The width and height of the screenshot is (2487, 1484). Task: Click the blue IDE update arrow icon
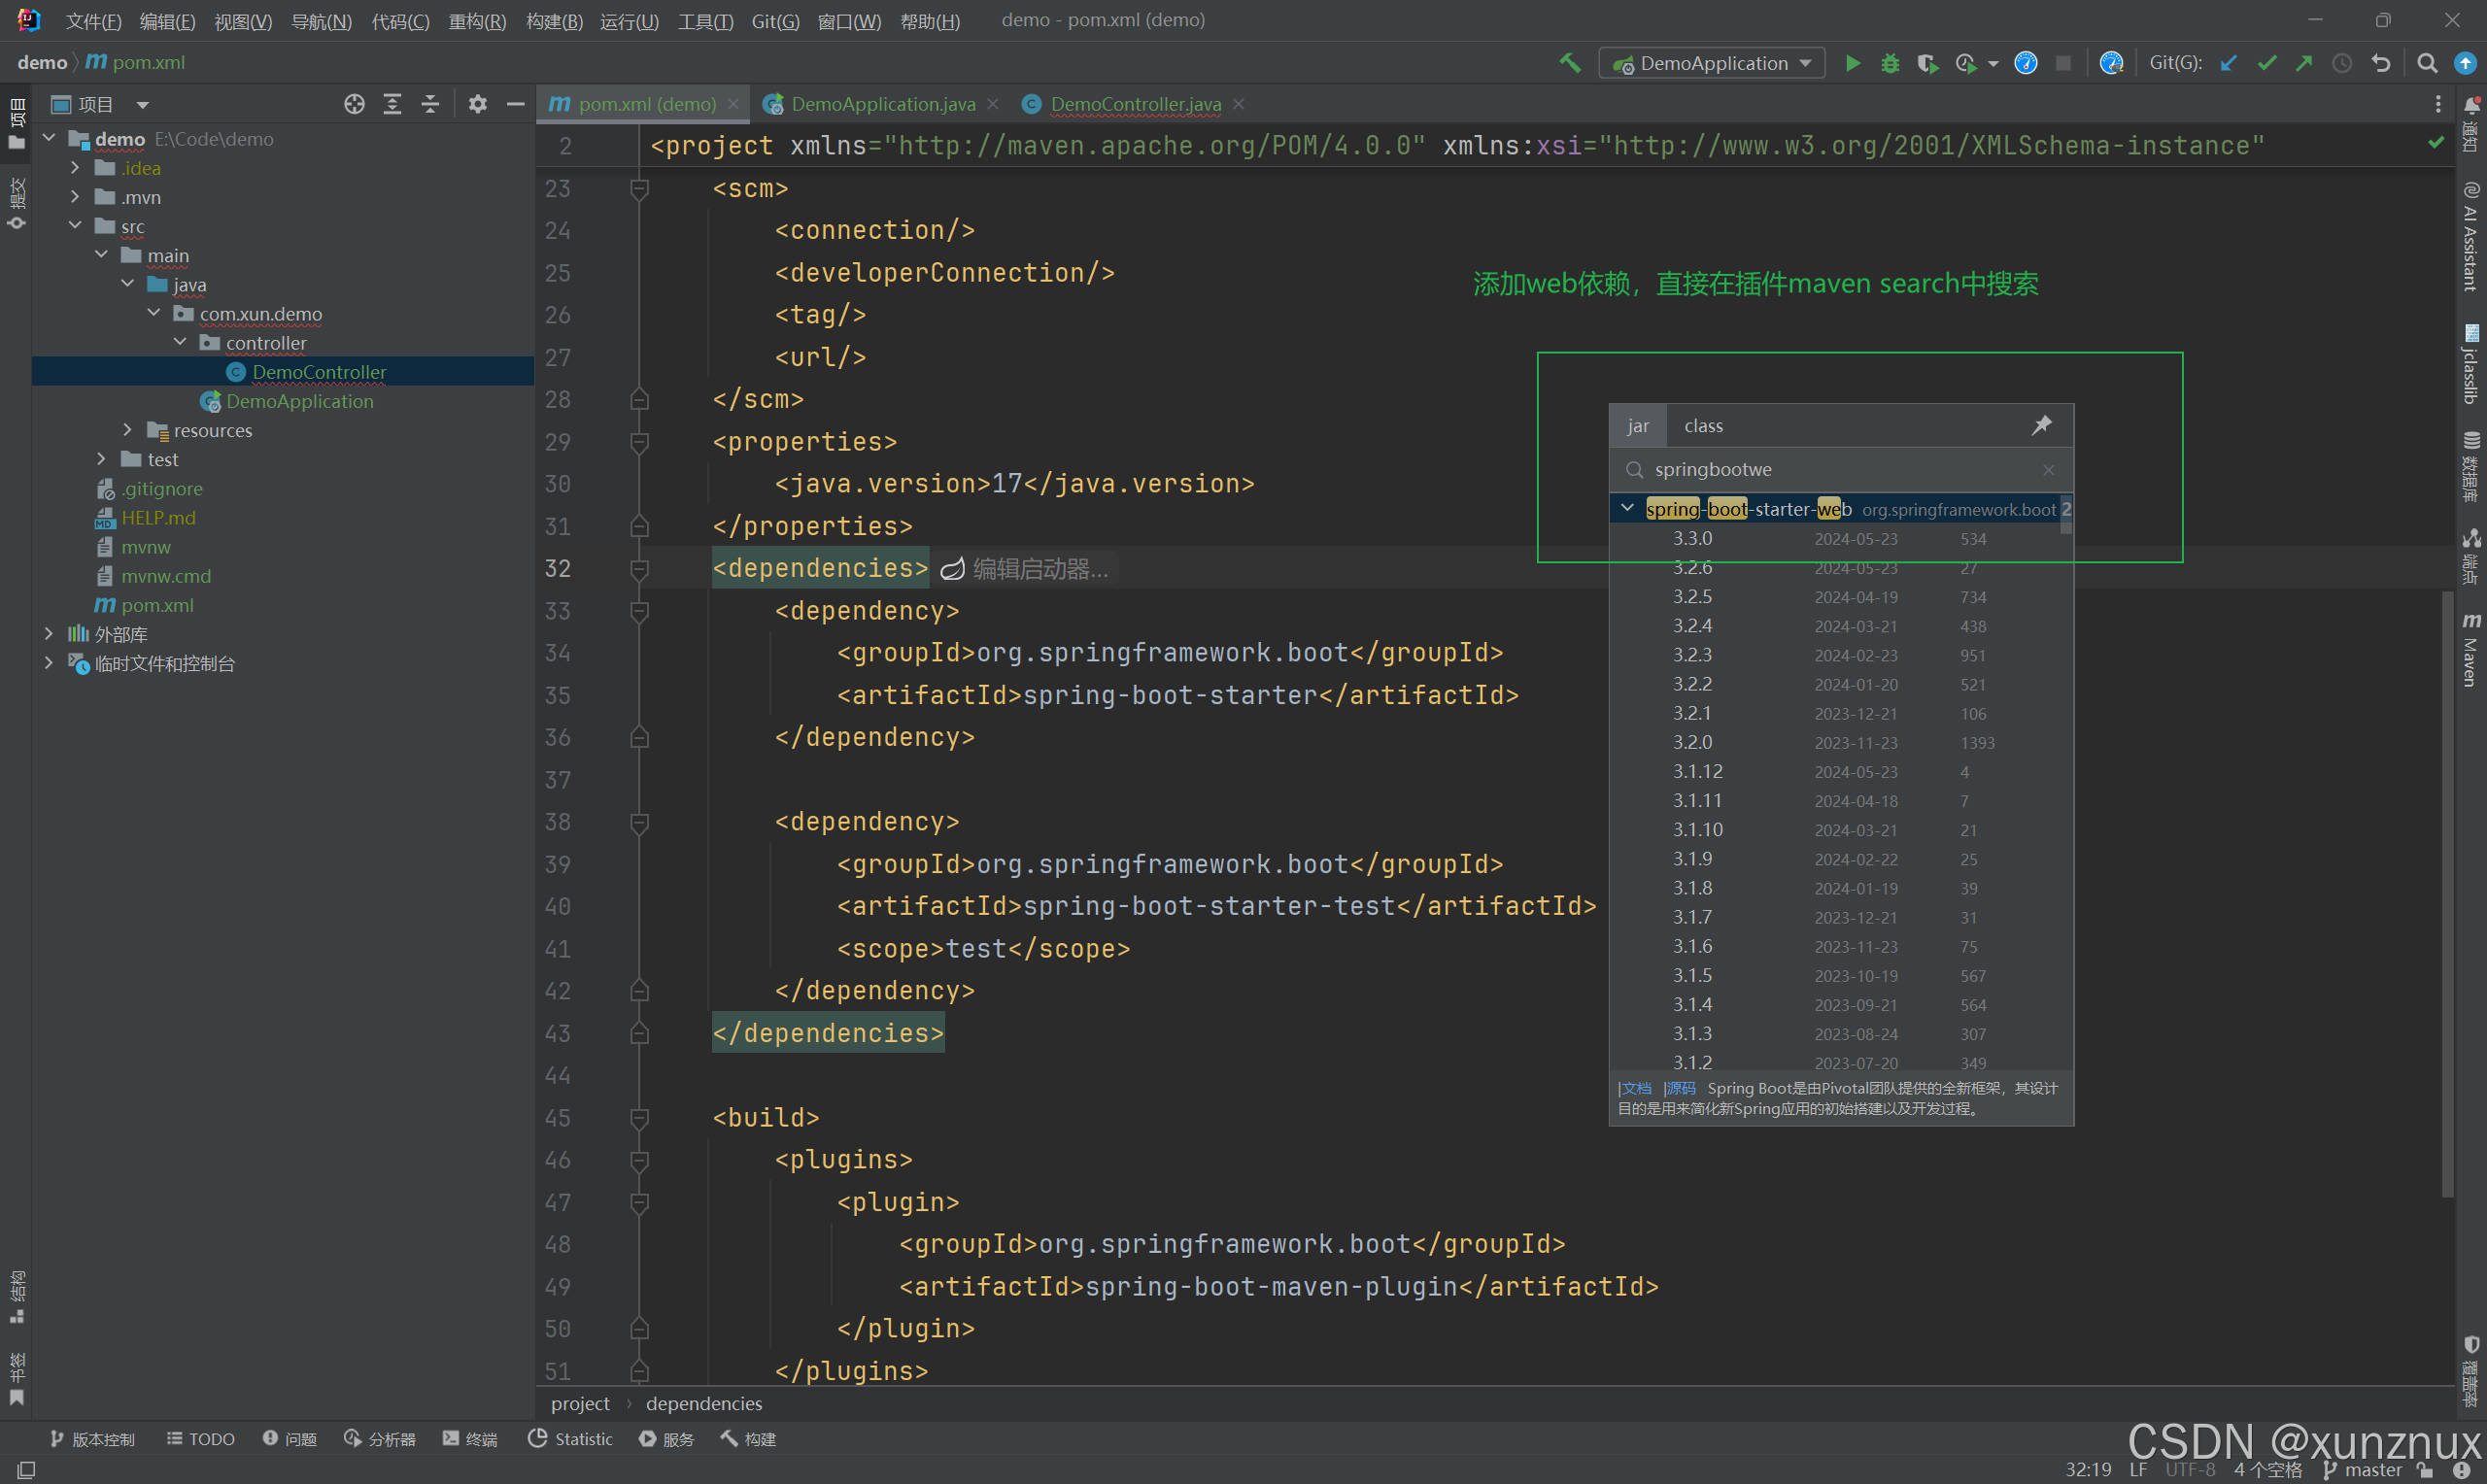[x=2465, y=63]
